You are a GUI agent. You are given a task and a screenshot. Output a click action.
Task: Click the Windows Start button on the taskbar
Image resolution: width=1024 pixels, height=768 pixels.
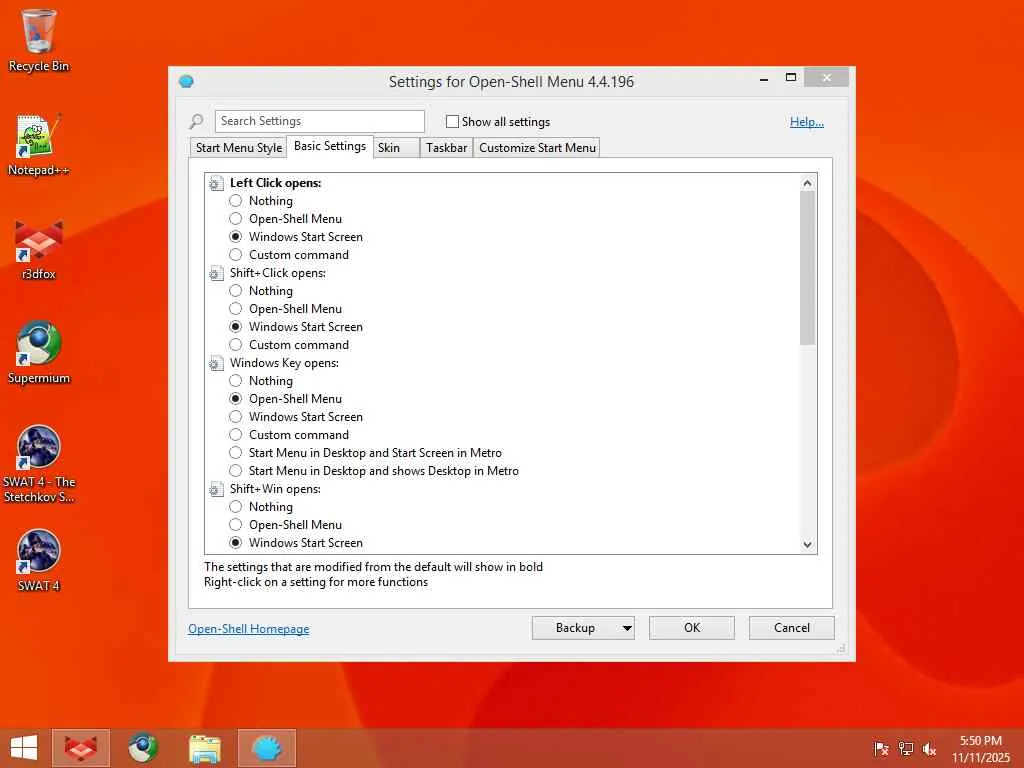coord(24,748)
